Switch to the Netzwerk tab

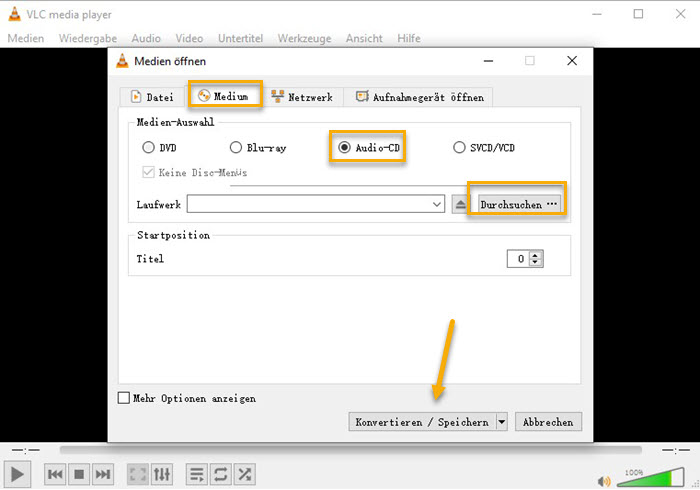pos(302,97)
